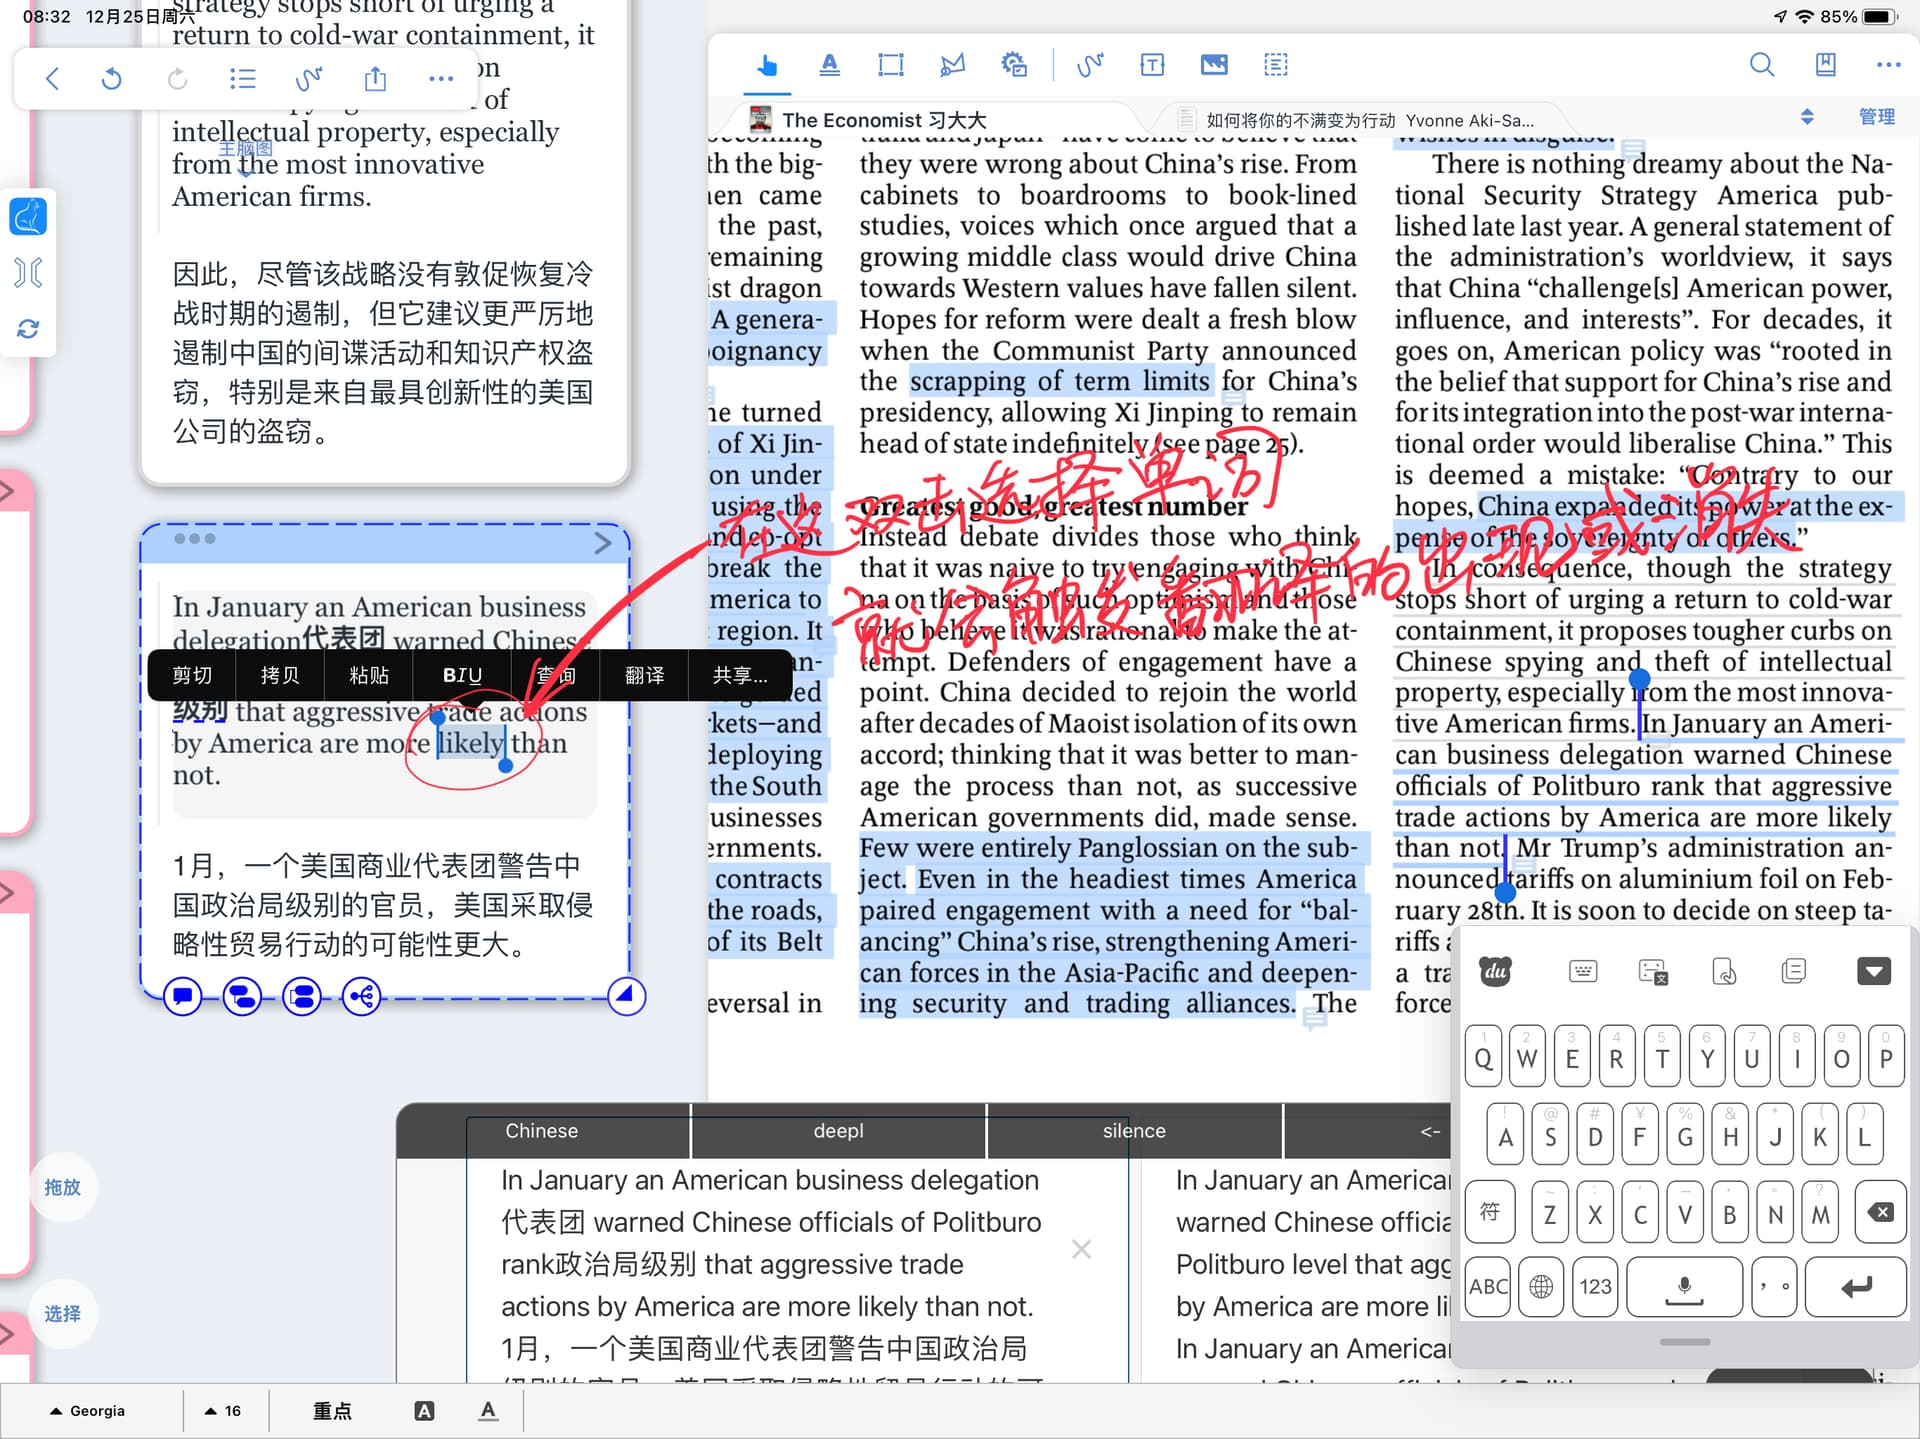Expand the card header chevron

coord(602,543)
